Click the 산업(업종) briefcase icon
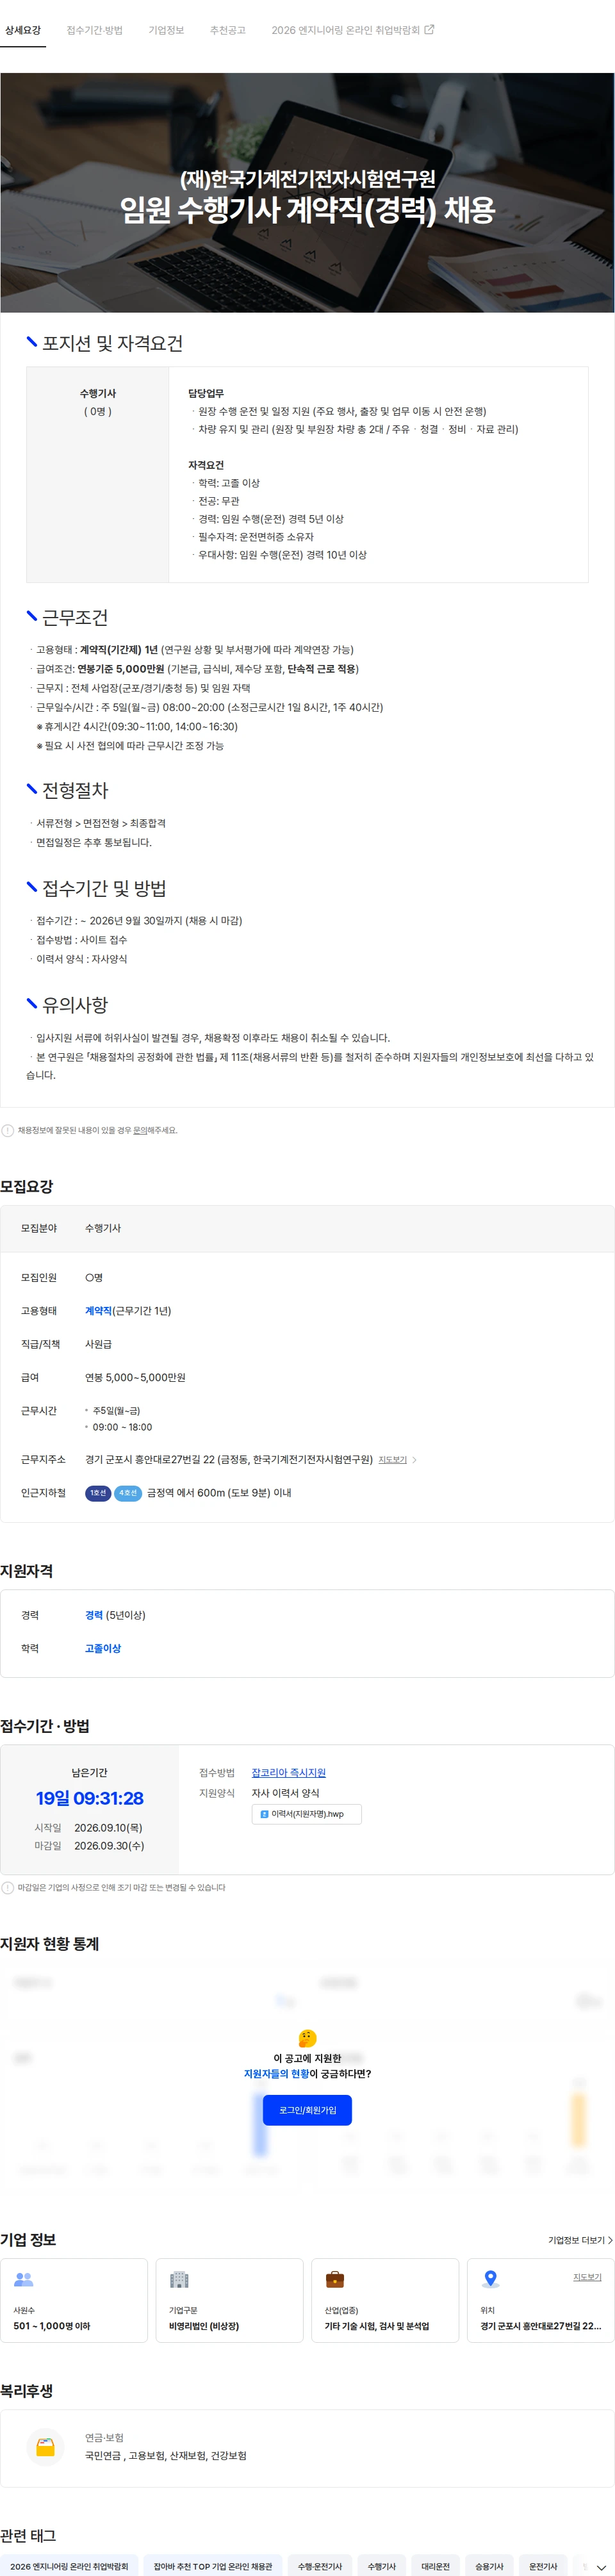615x2576 pixels. click(x=335, y=2280)
